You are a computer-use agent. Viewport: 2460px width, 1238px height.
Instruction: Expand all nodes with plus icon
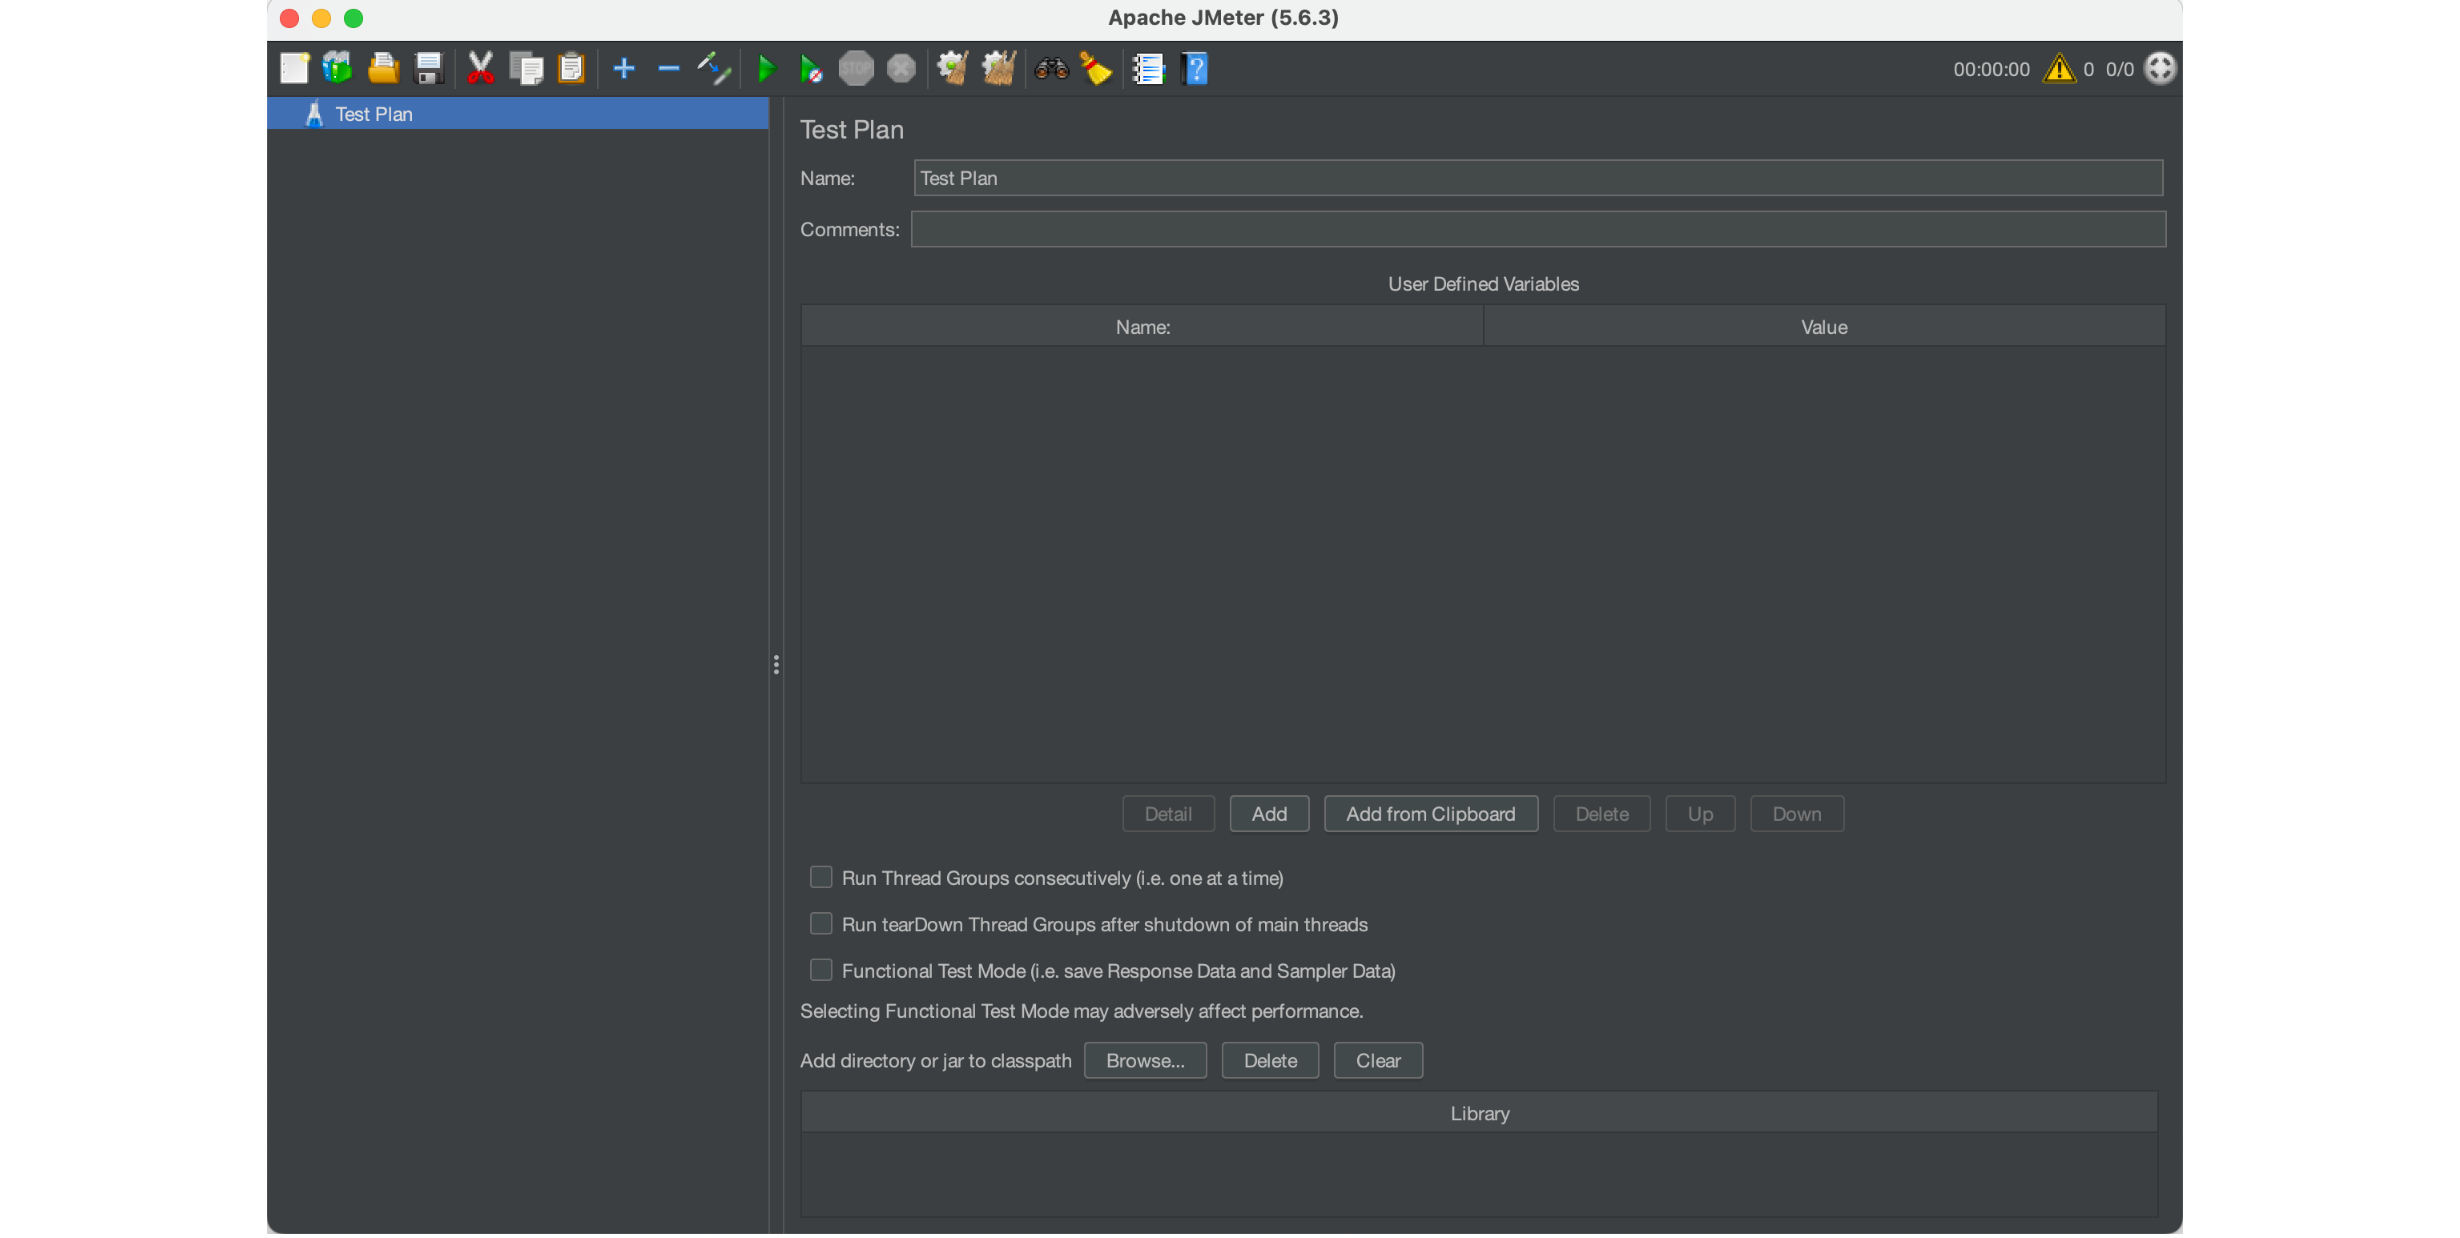[624, 68]
